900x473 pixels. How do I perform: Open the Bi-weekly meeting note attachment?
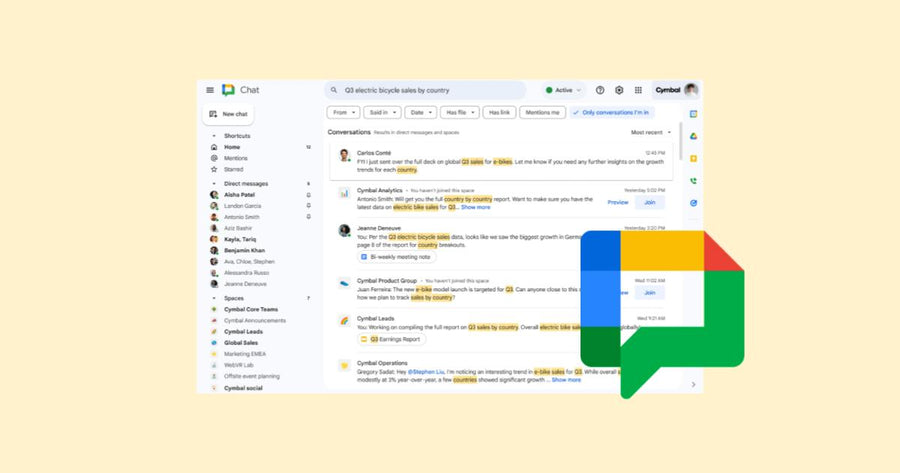pyautogui.click(x=396, y=257)
